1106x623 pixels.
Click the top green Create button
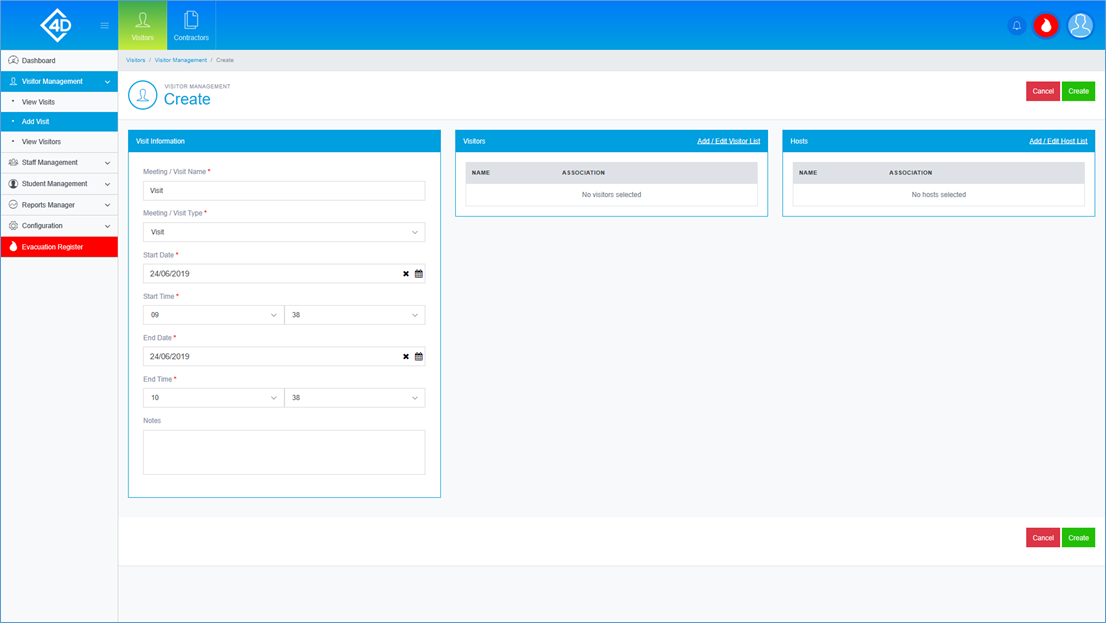click(x=1078, y=91)
